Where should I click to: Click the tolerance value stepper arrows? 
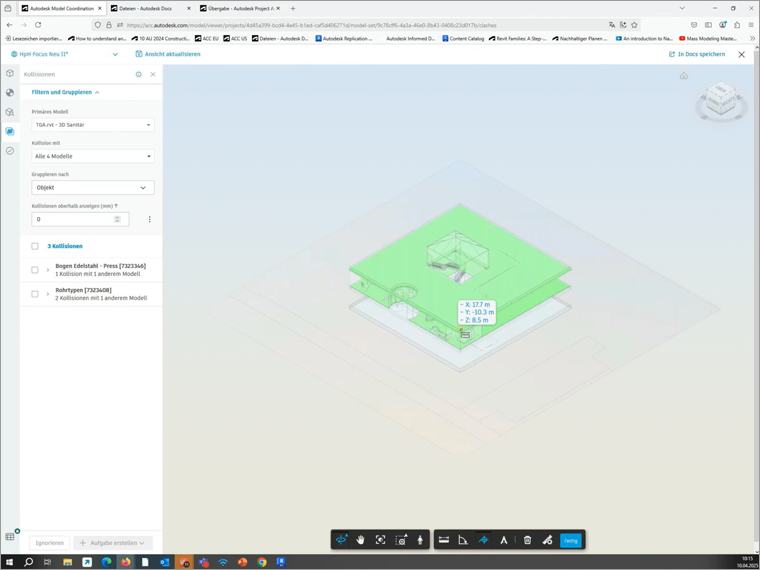pos(117,219)
